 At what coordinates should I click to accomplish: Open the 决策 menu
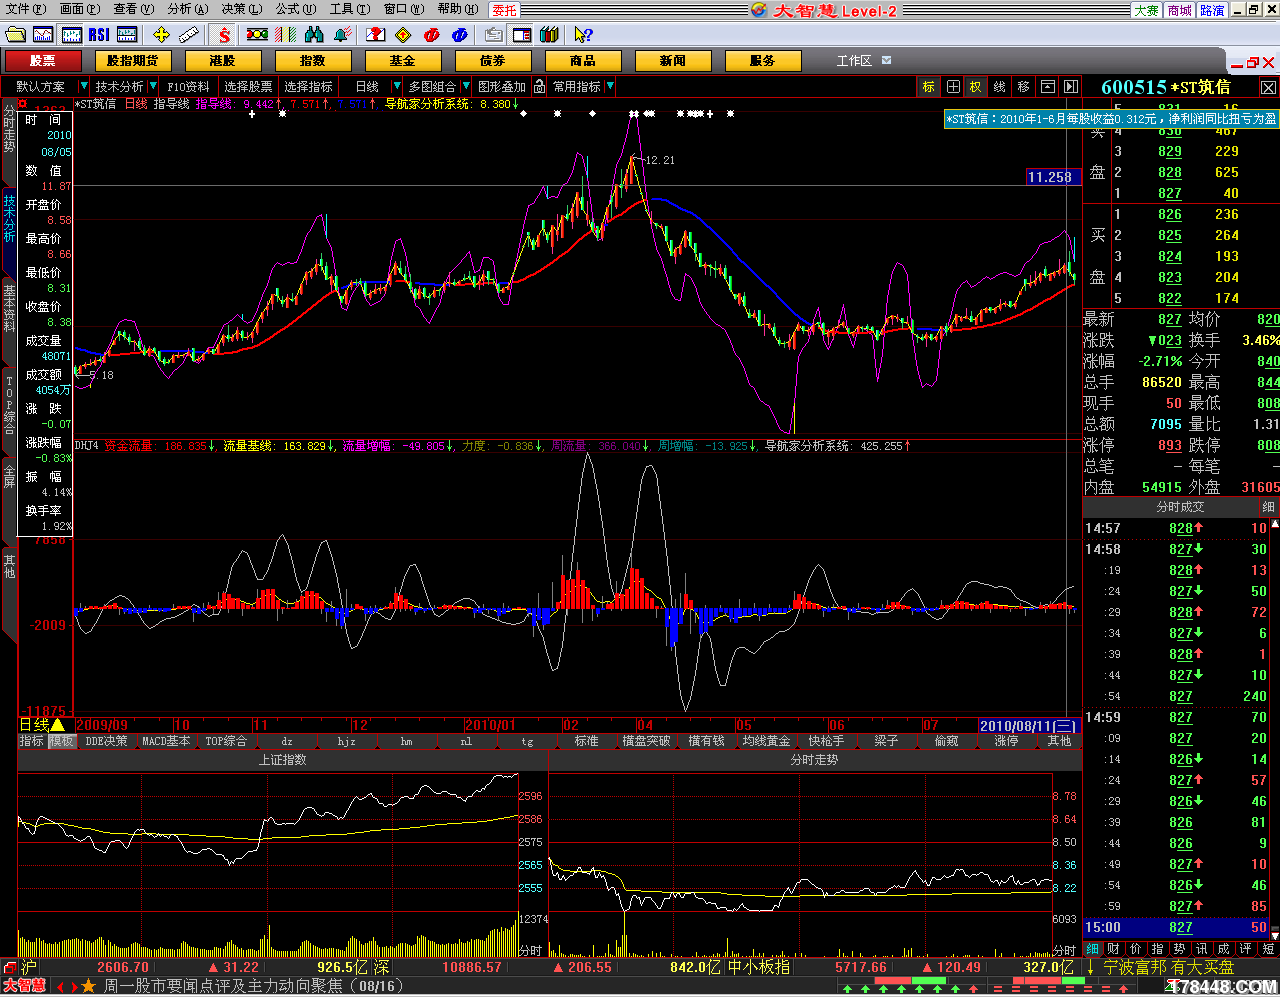(x=241, y=9)
